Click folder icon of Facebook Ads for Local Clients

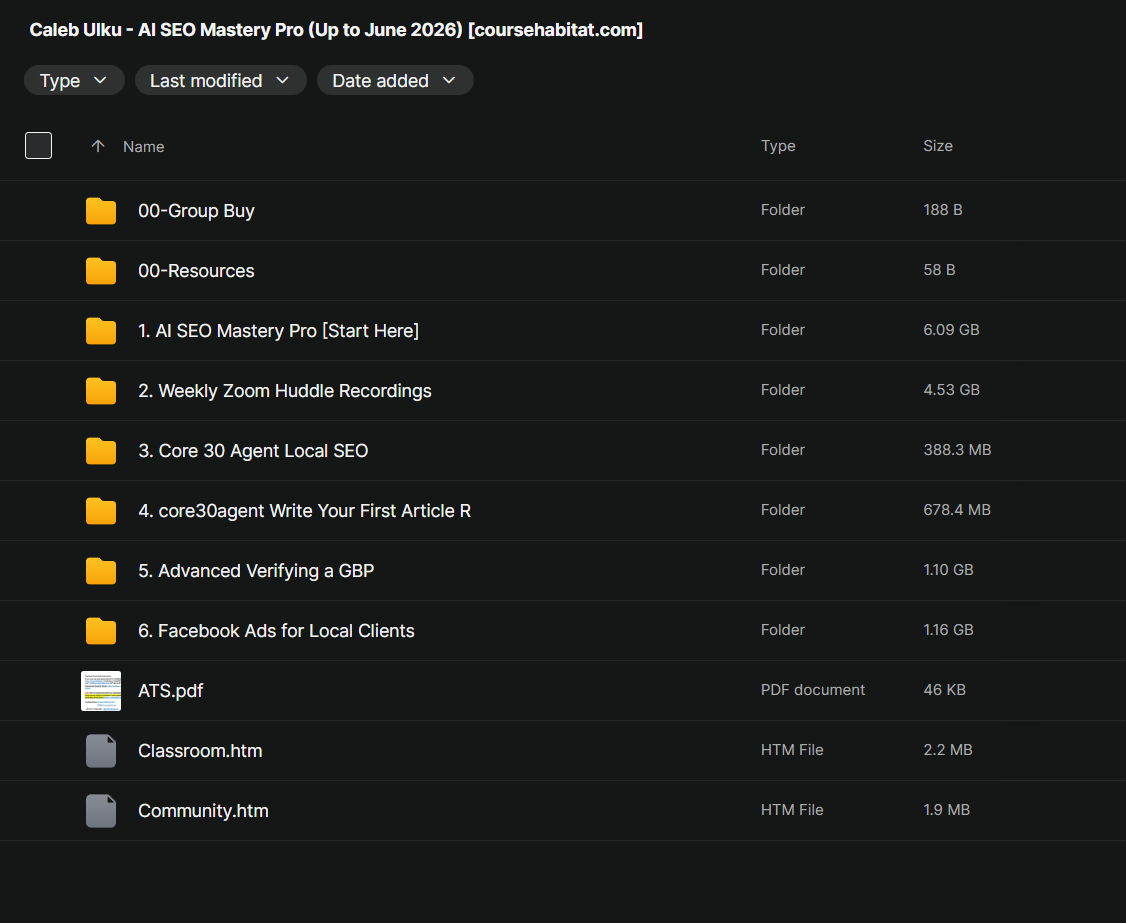(x=101, y=631)
